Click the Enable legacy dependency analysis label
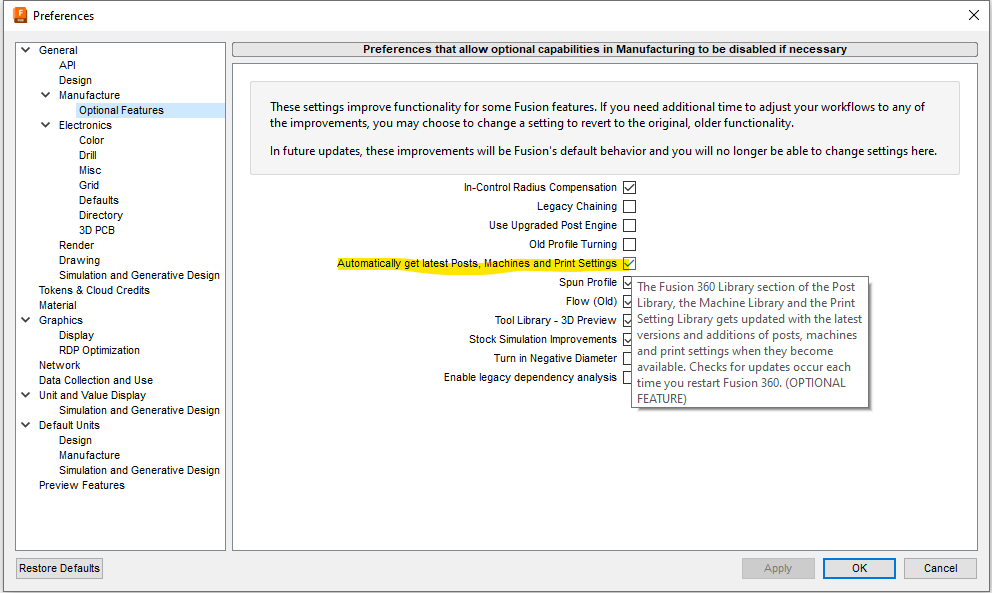This screenshot has height=593, width=992. 530,377
